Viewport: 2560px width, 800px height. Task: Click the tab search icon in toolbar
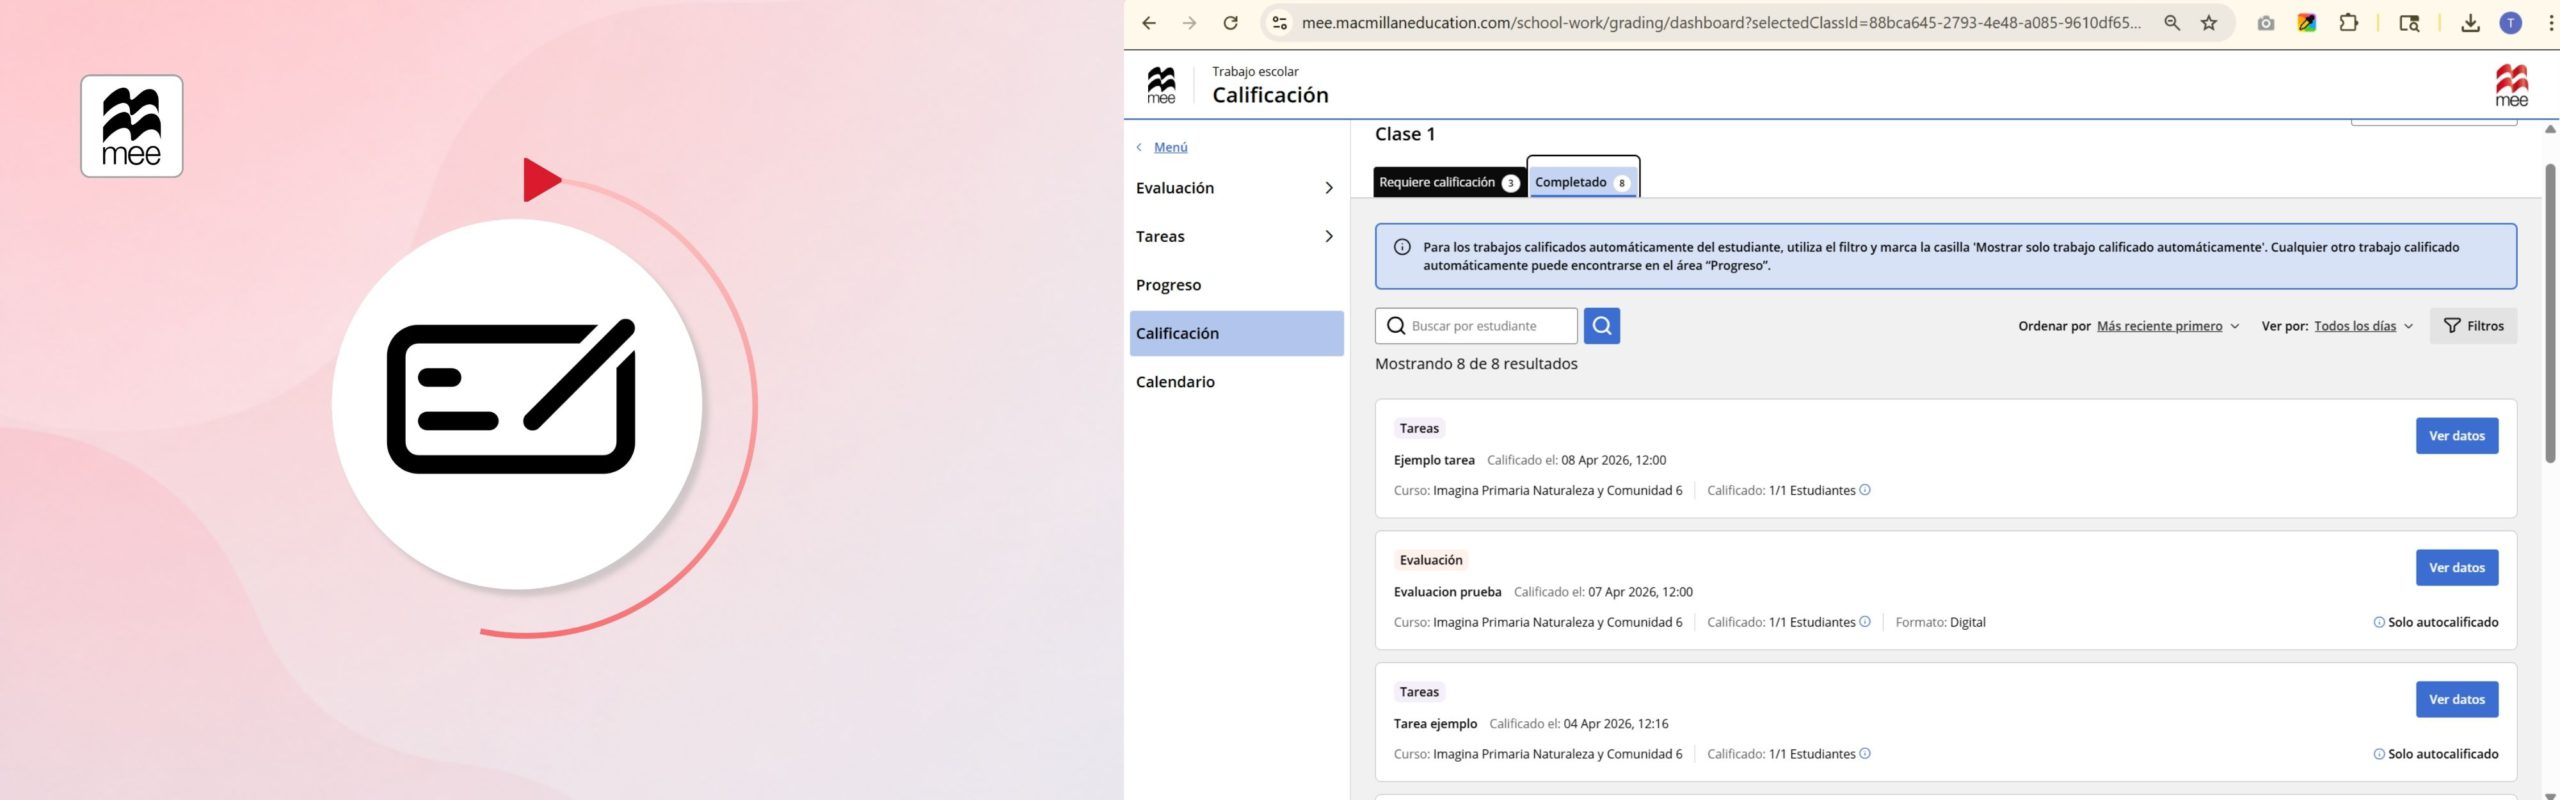tap(2410, 23)
